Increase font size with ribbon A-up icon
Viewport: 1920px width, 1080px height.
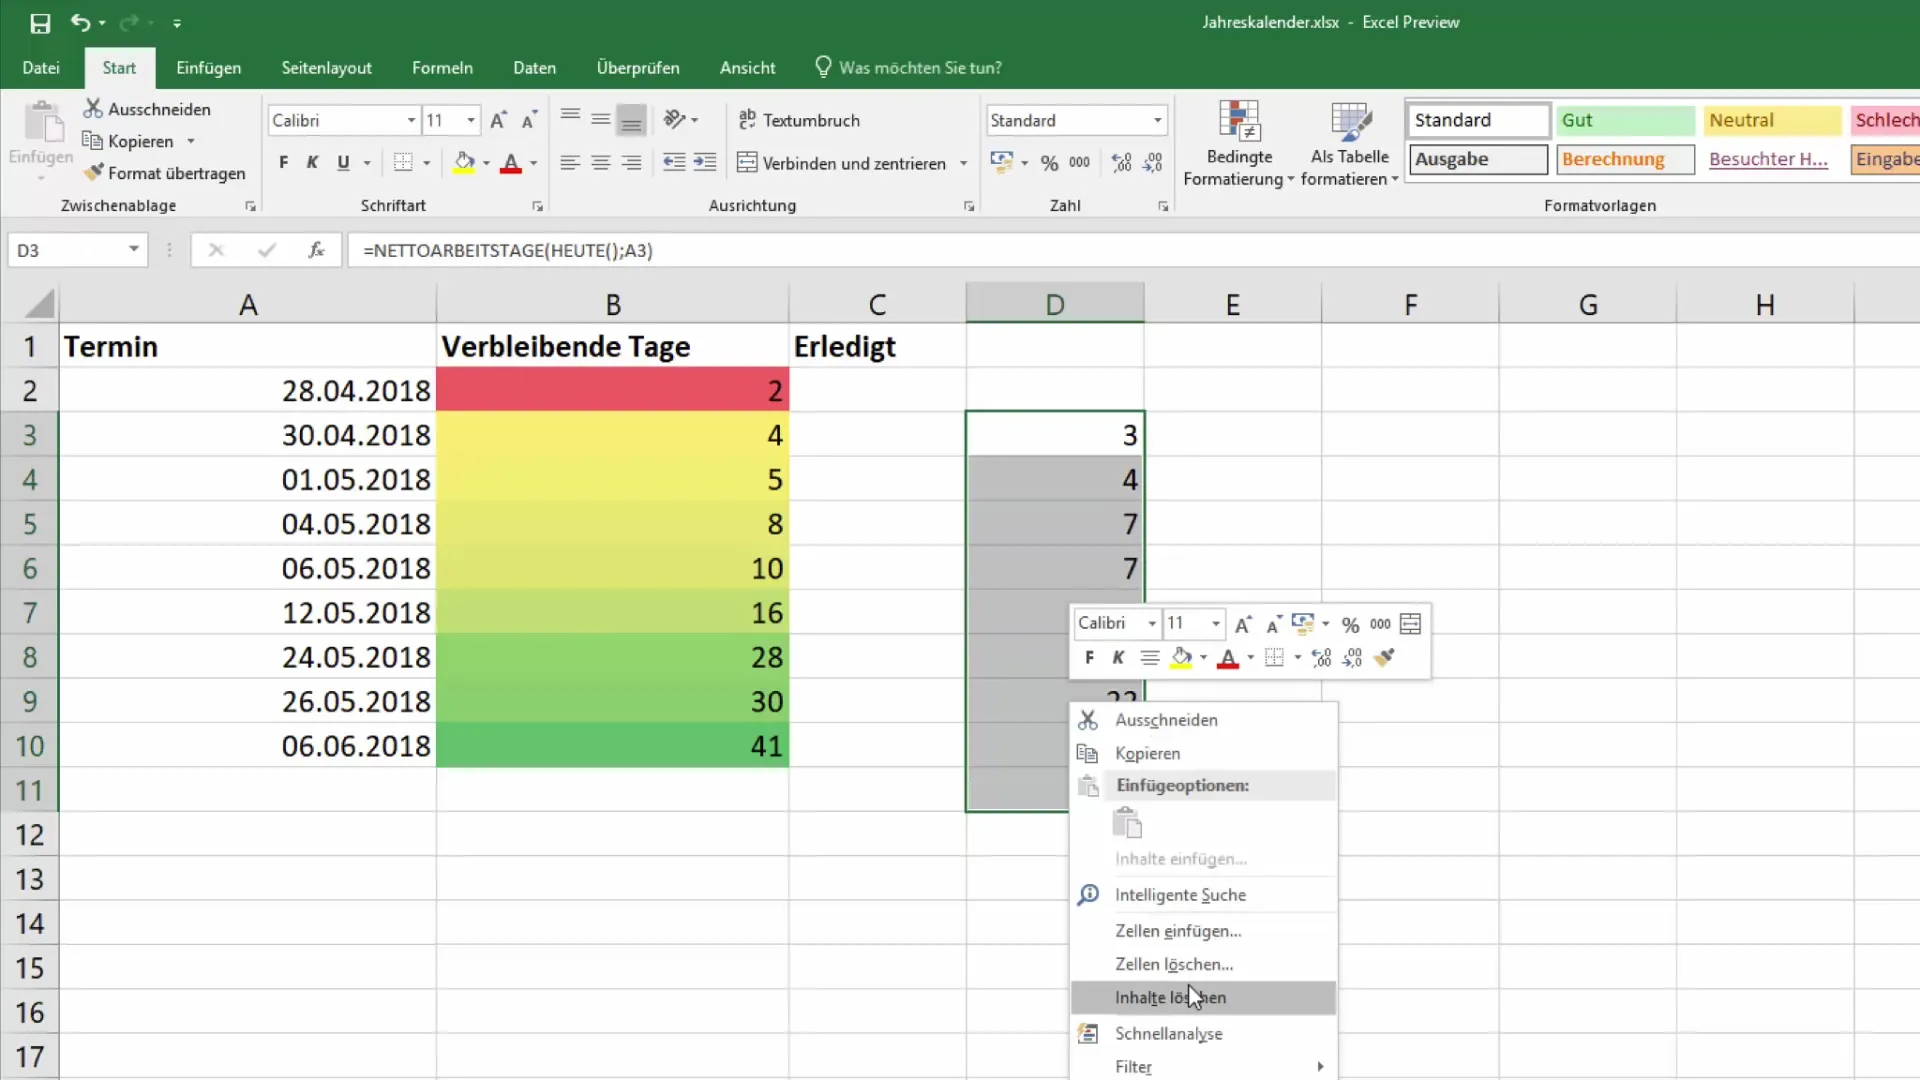pyautogui.click(x=498, y=120)
